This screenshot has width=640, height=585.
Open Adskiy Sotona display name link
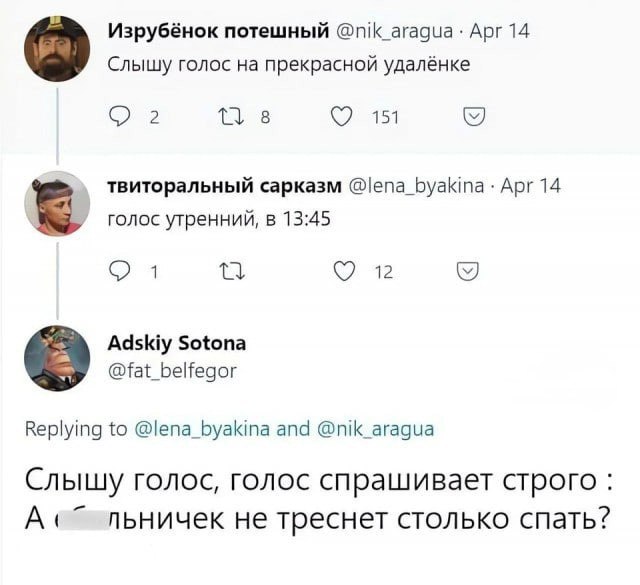click(x=177, y=343)
